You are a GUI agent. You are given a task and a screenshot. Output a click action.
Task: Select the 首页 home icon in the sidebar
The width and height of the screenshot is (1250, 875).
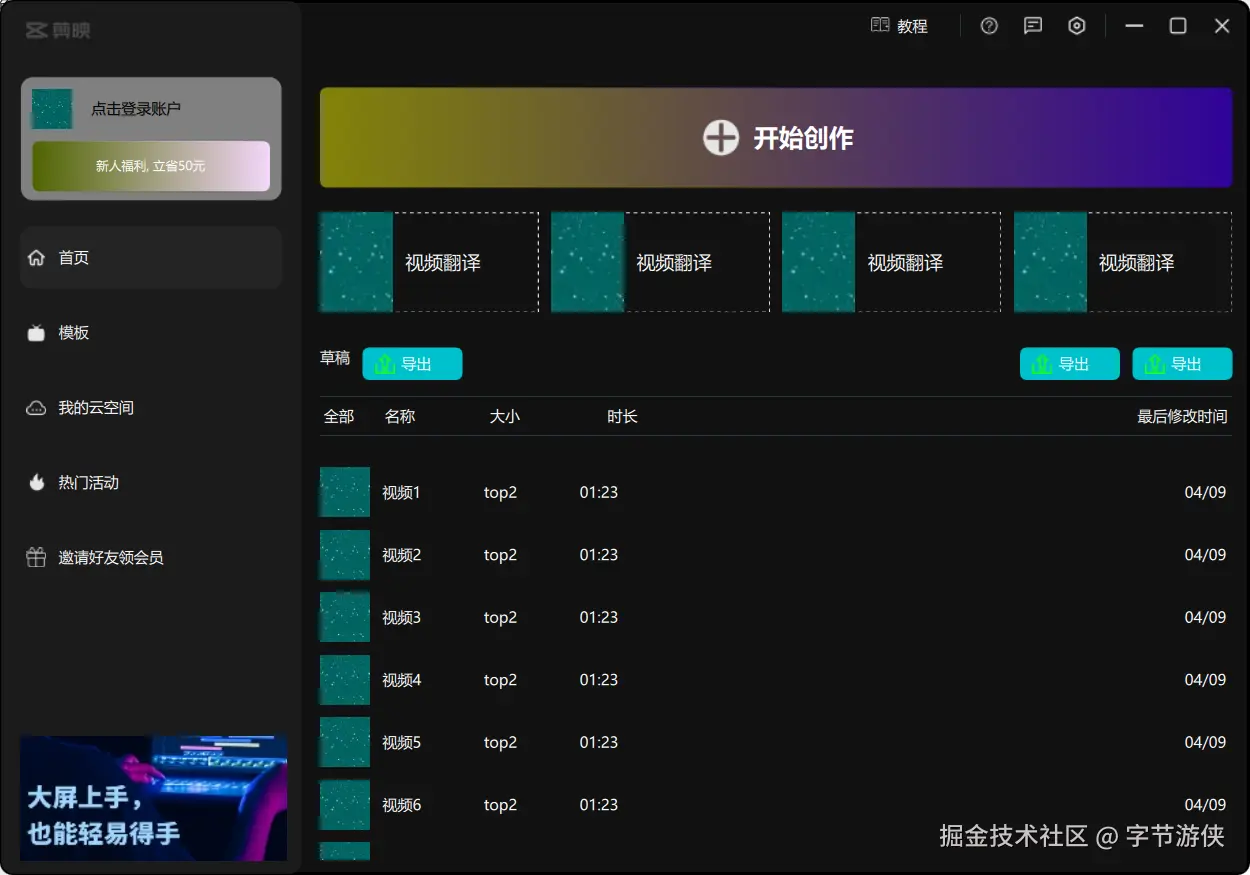click(x=38, y=257)
